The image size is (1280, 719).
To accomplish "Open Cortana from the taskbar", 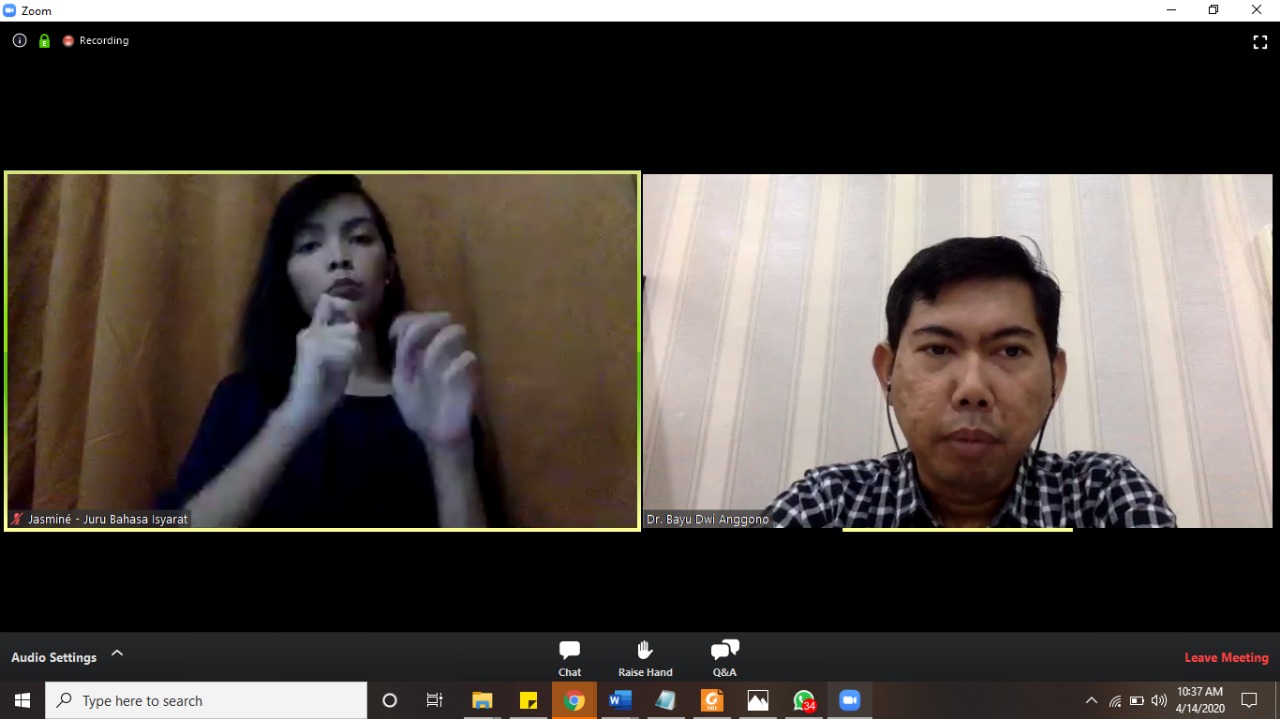I will click(x=390, y=700).
